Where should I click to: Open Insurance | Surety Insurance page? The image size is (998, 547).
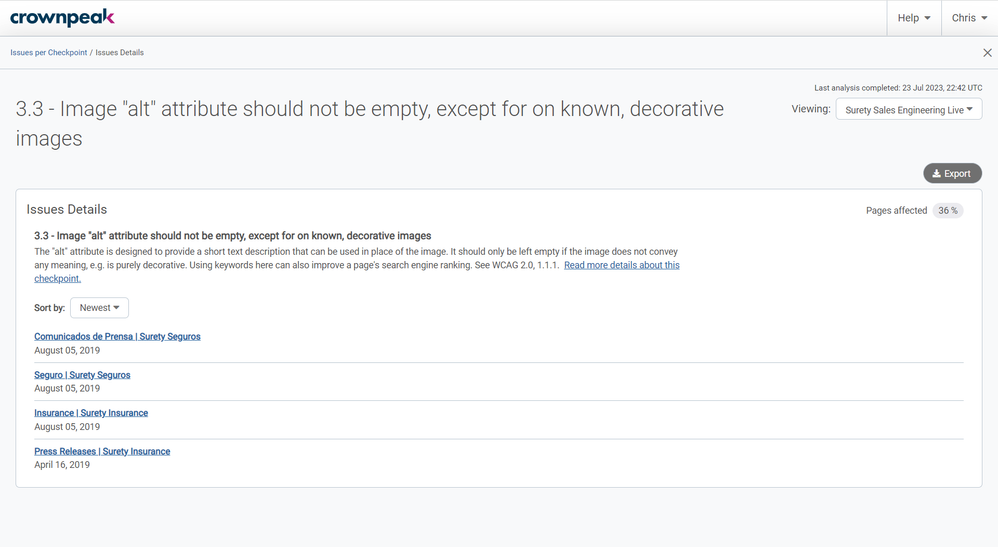pyautogui.click(x=91, y=413)
